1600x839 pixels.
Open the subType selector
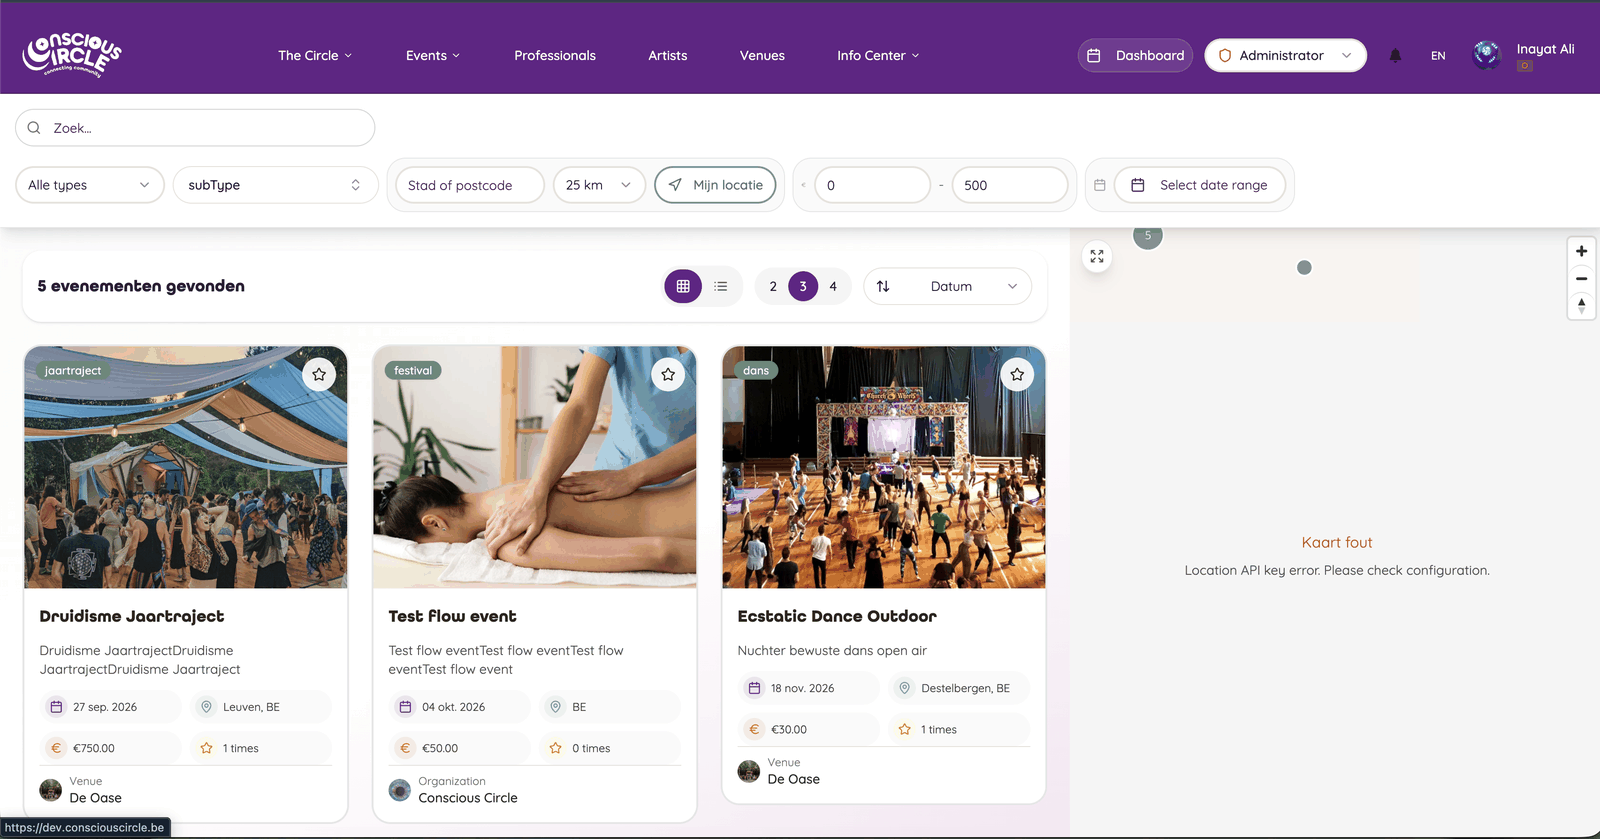point(275,185)
